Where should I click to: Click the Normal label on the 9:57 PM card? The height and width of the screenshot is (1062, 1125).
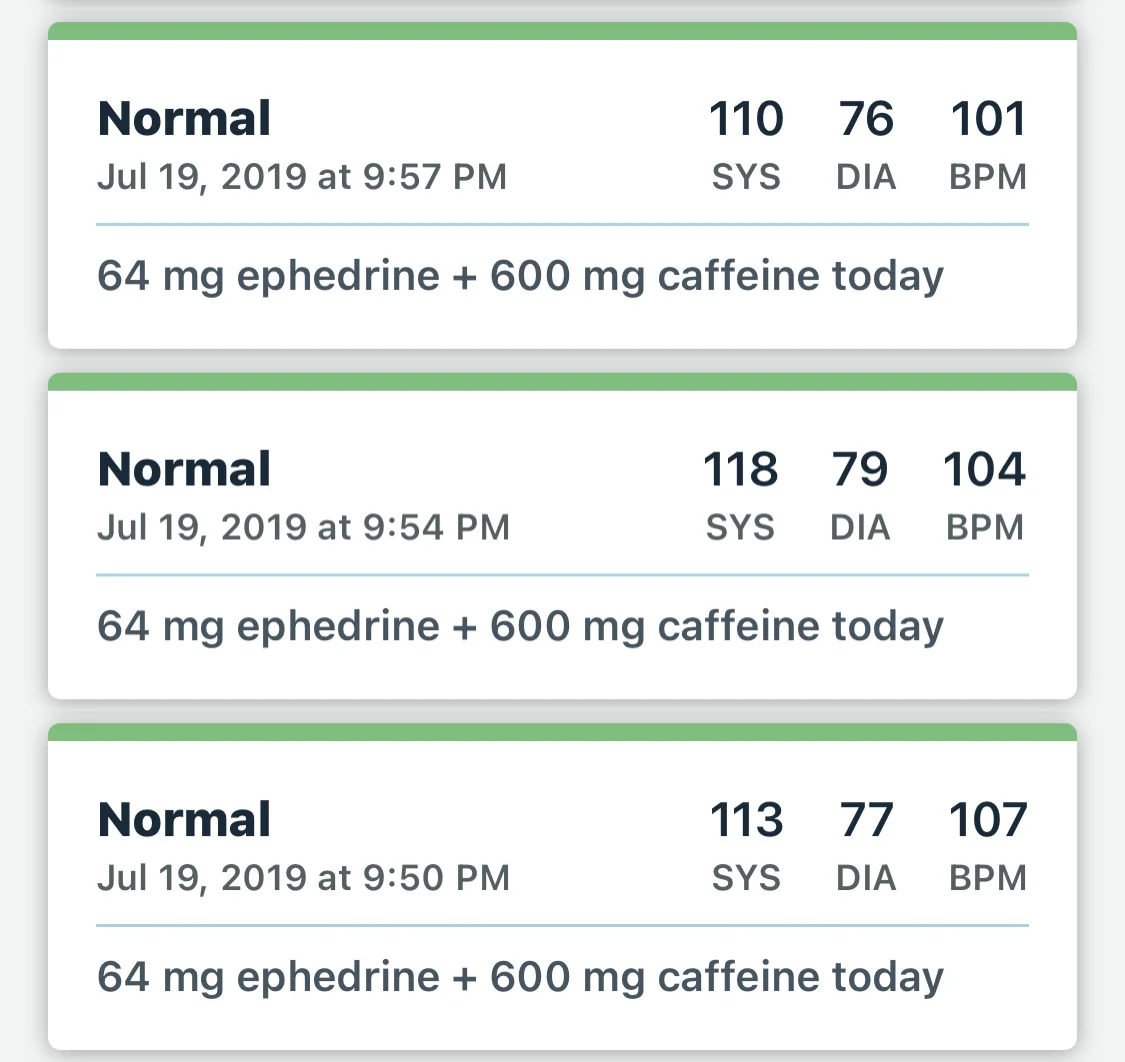point(184,119)
